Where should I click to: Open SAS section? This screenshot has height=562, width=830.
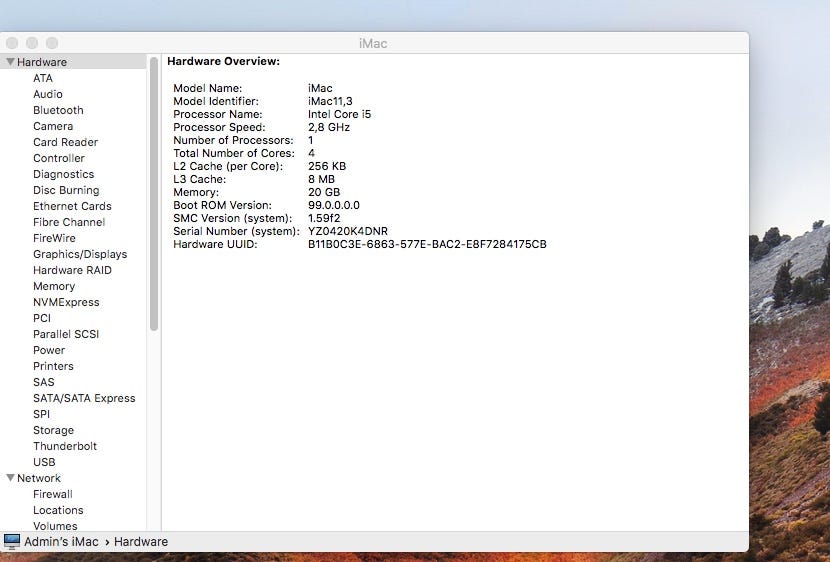pyautogui.click(x=43, y=382)
